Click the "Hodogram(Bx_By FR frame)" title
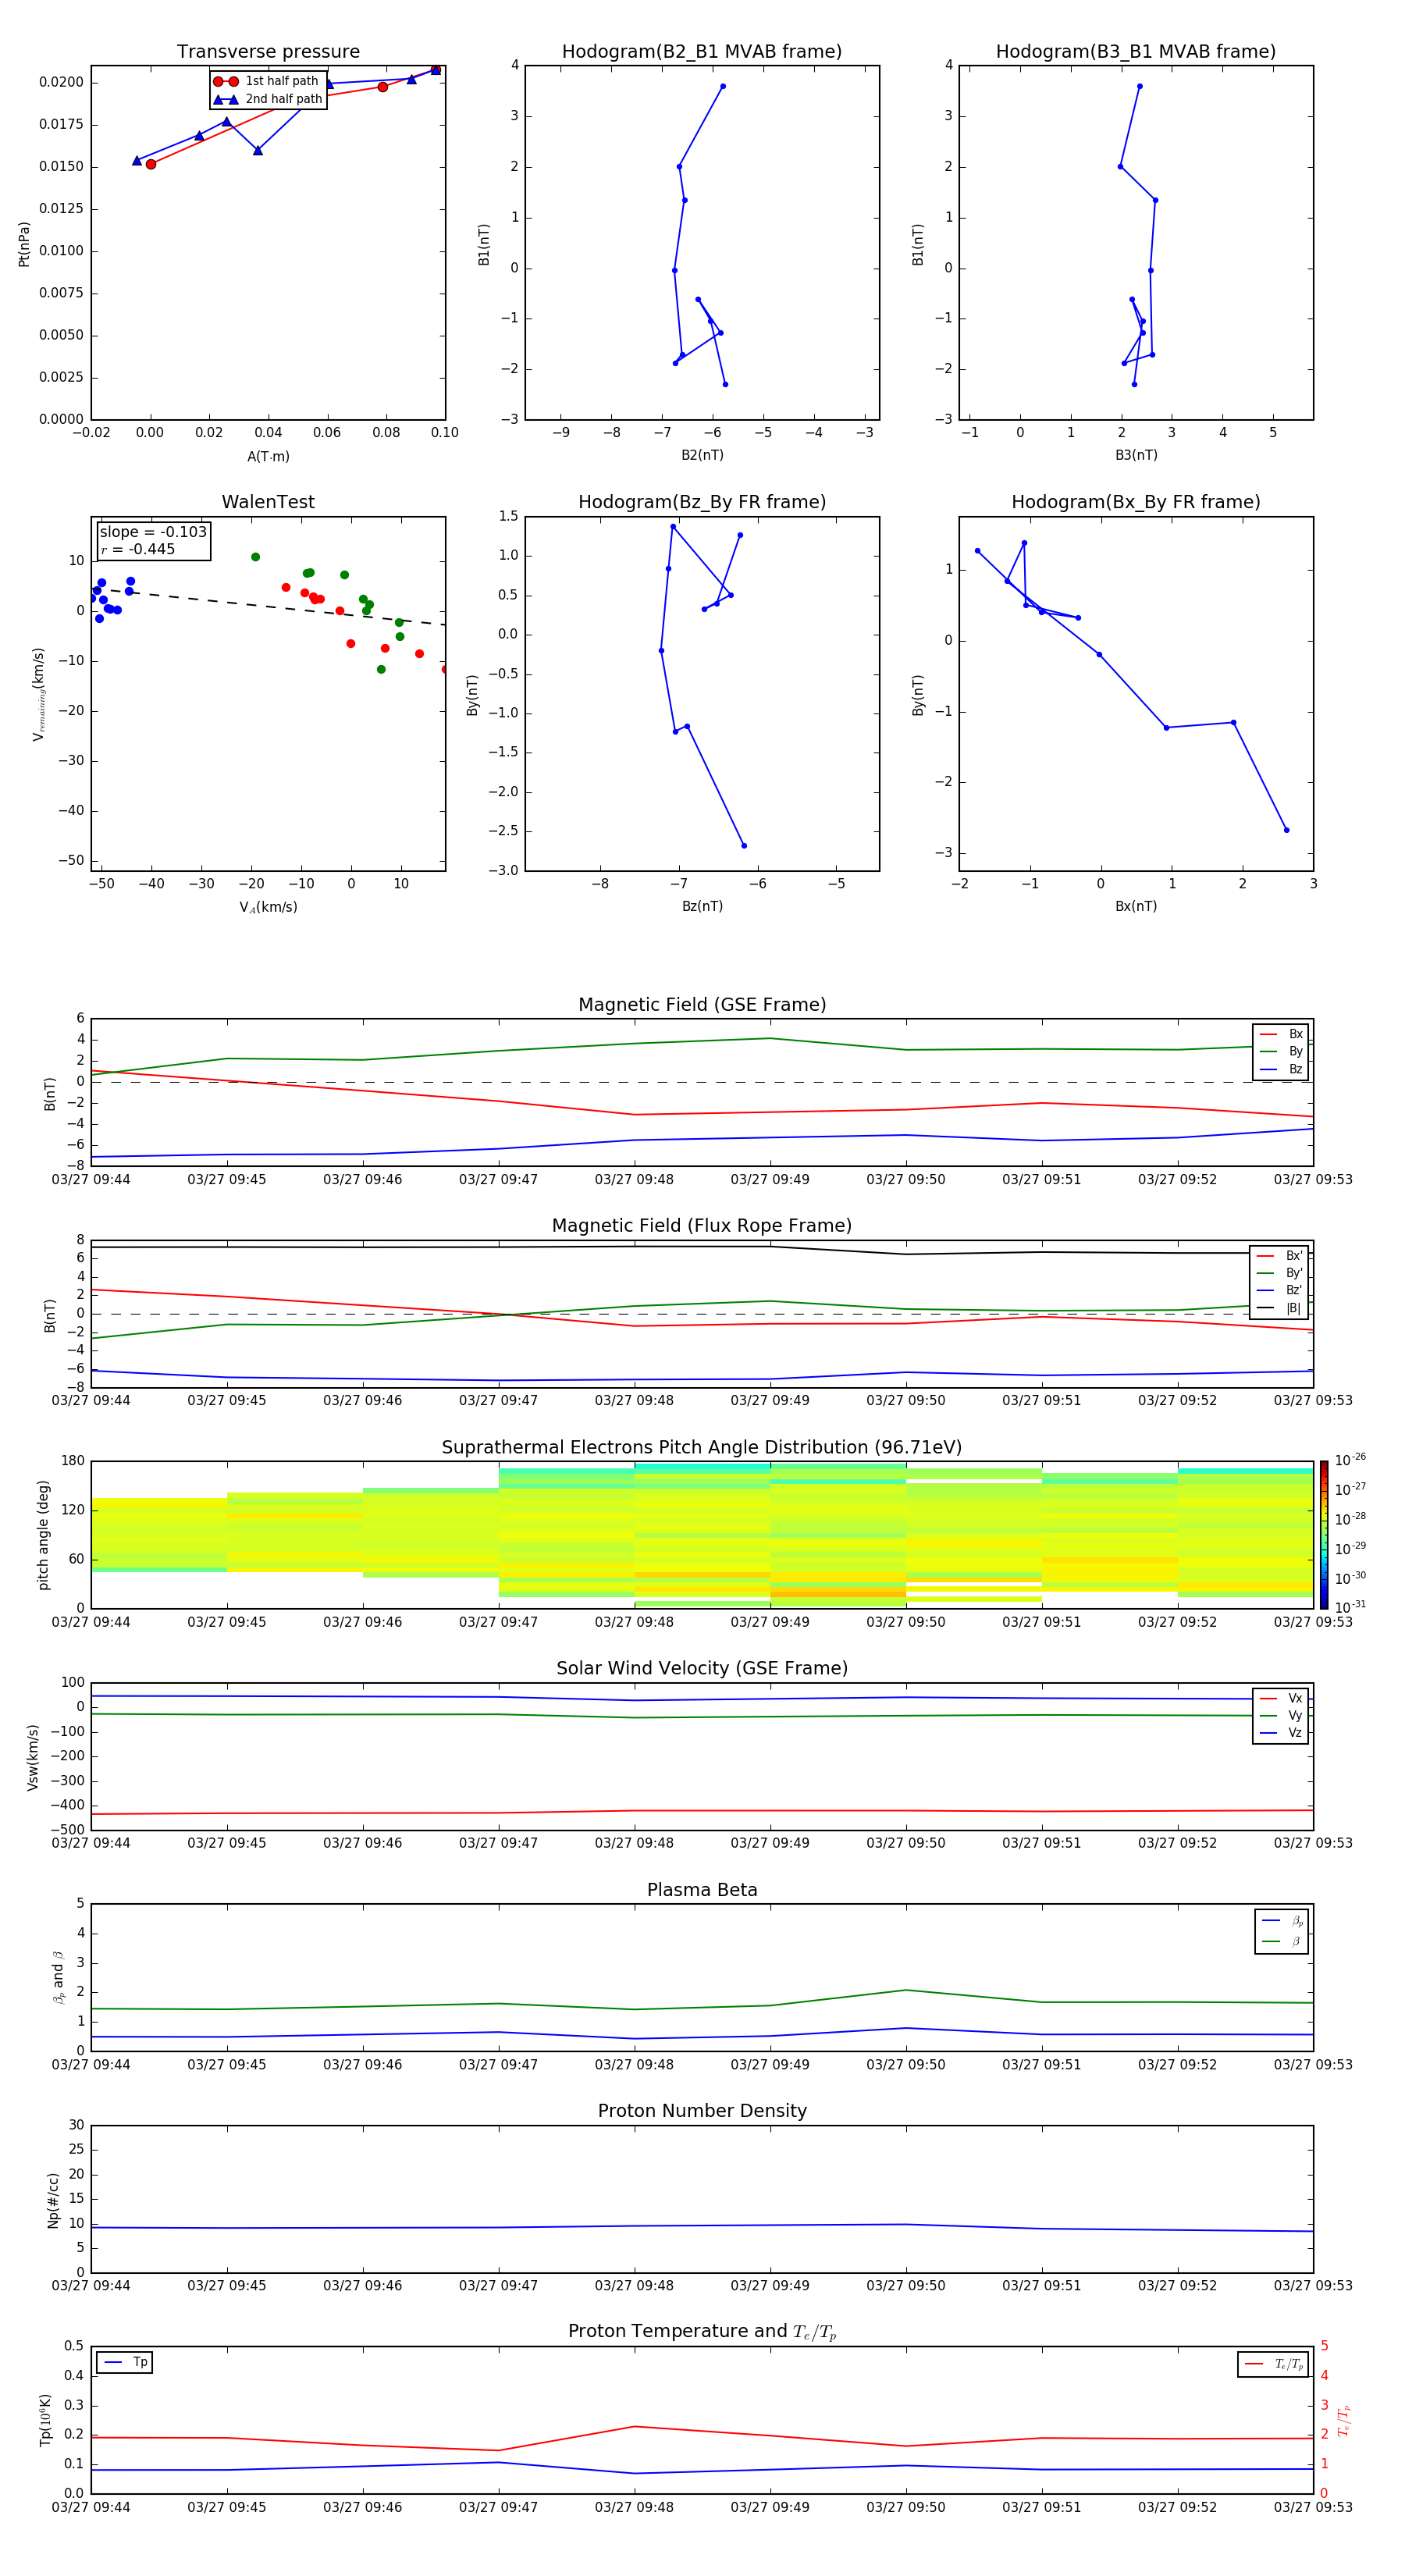Image resolution: width=1405 pixels, height=2576 pixels. click(1136, 502)
